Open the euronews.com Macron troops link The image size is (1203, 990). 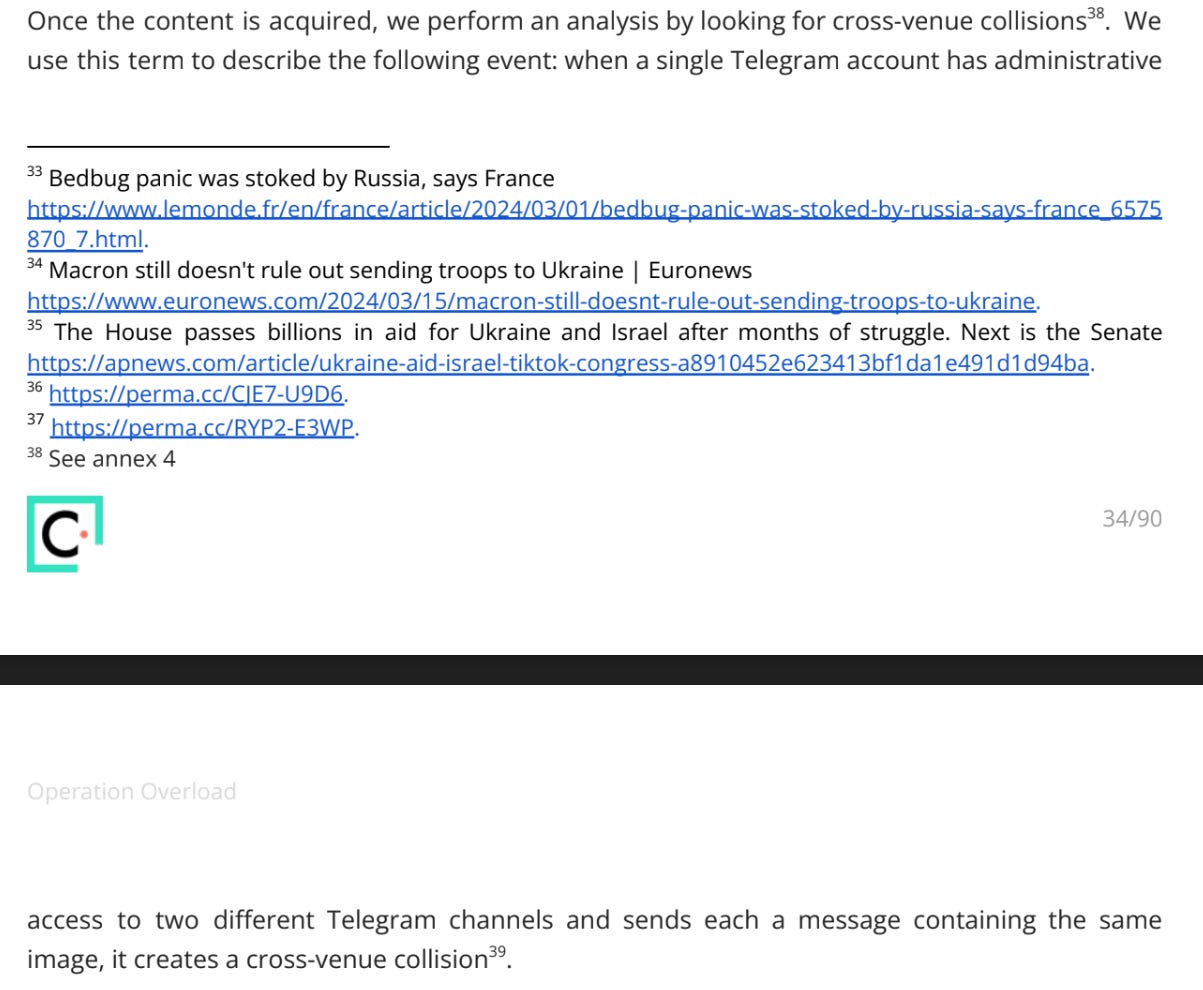[531, 301]
